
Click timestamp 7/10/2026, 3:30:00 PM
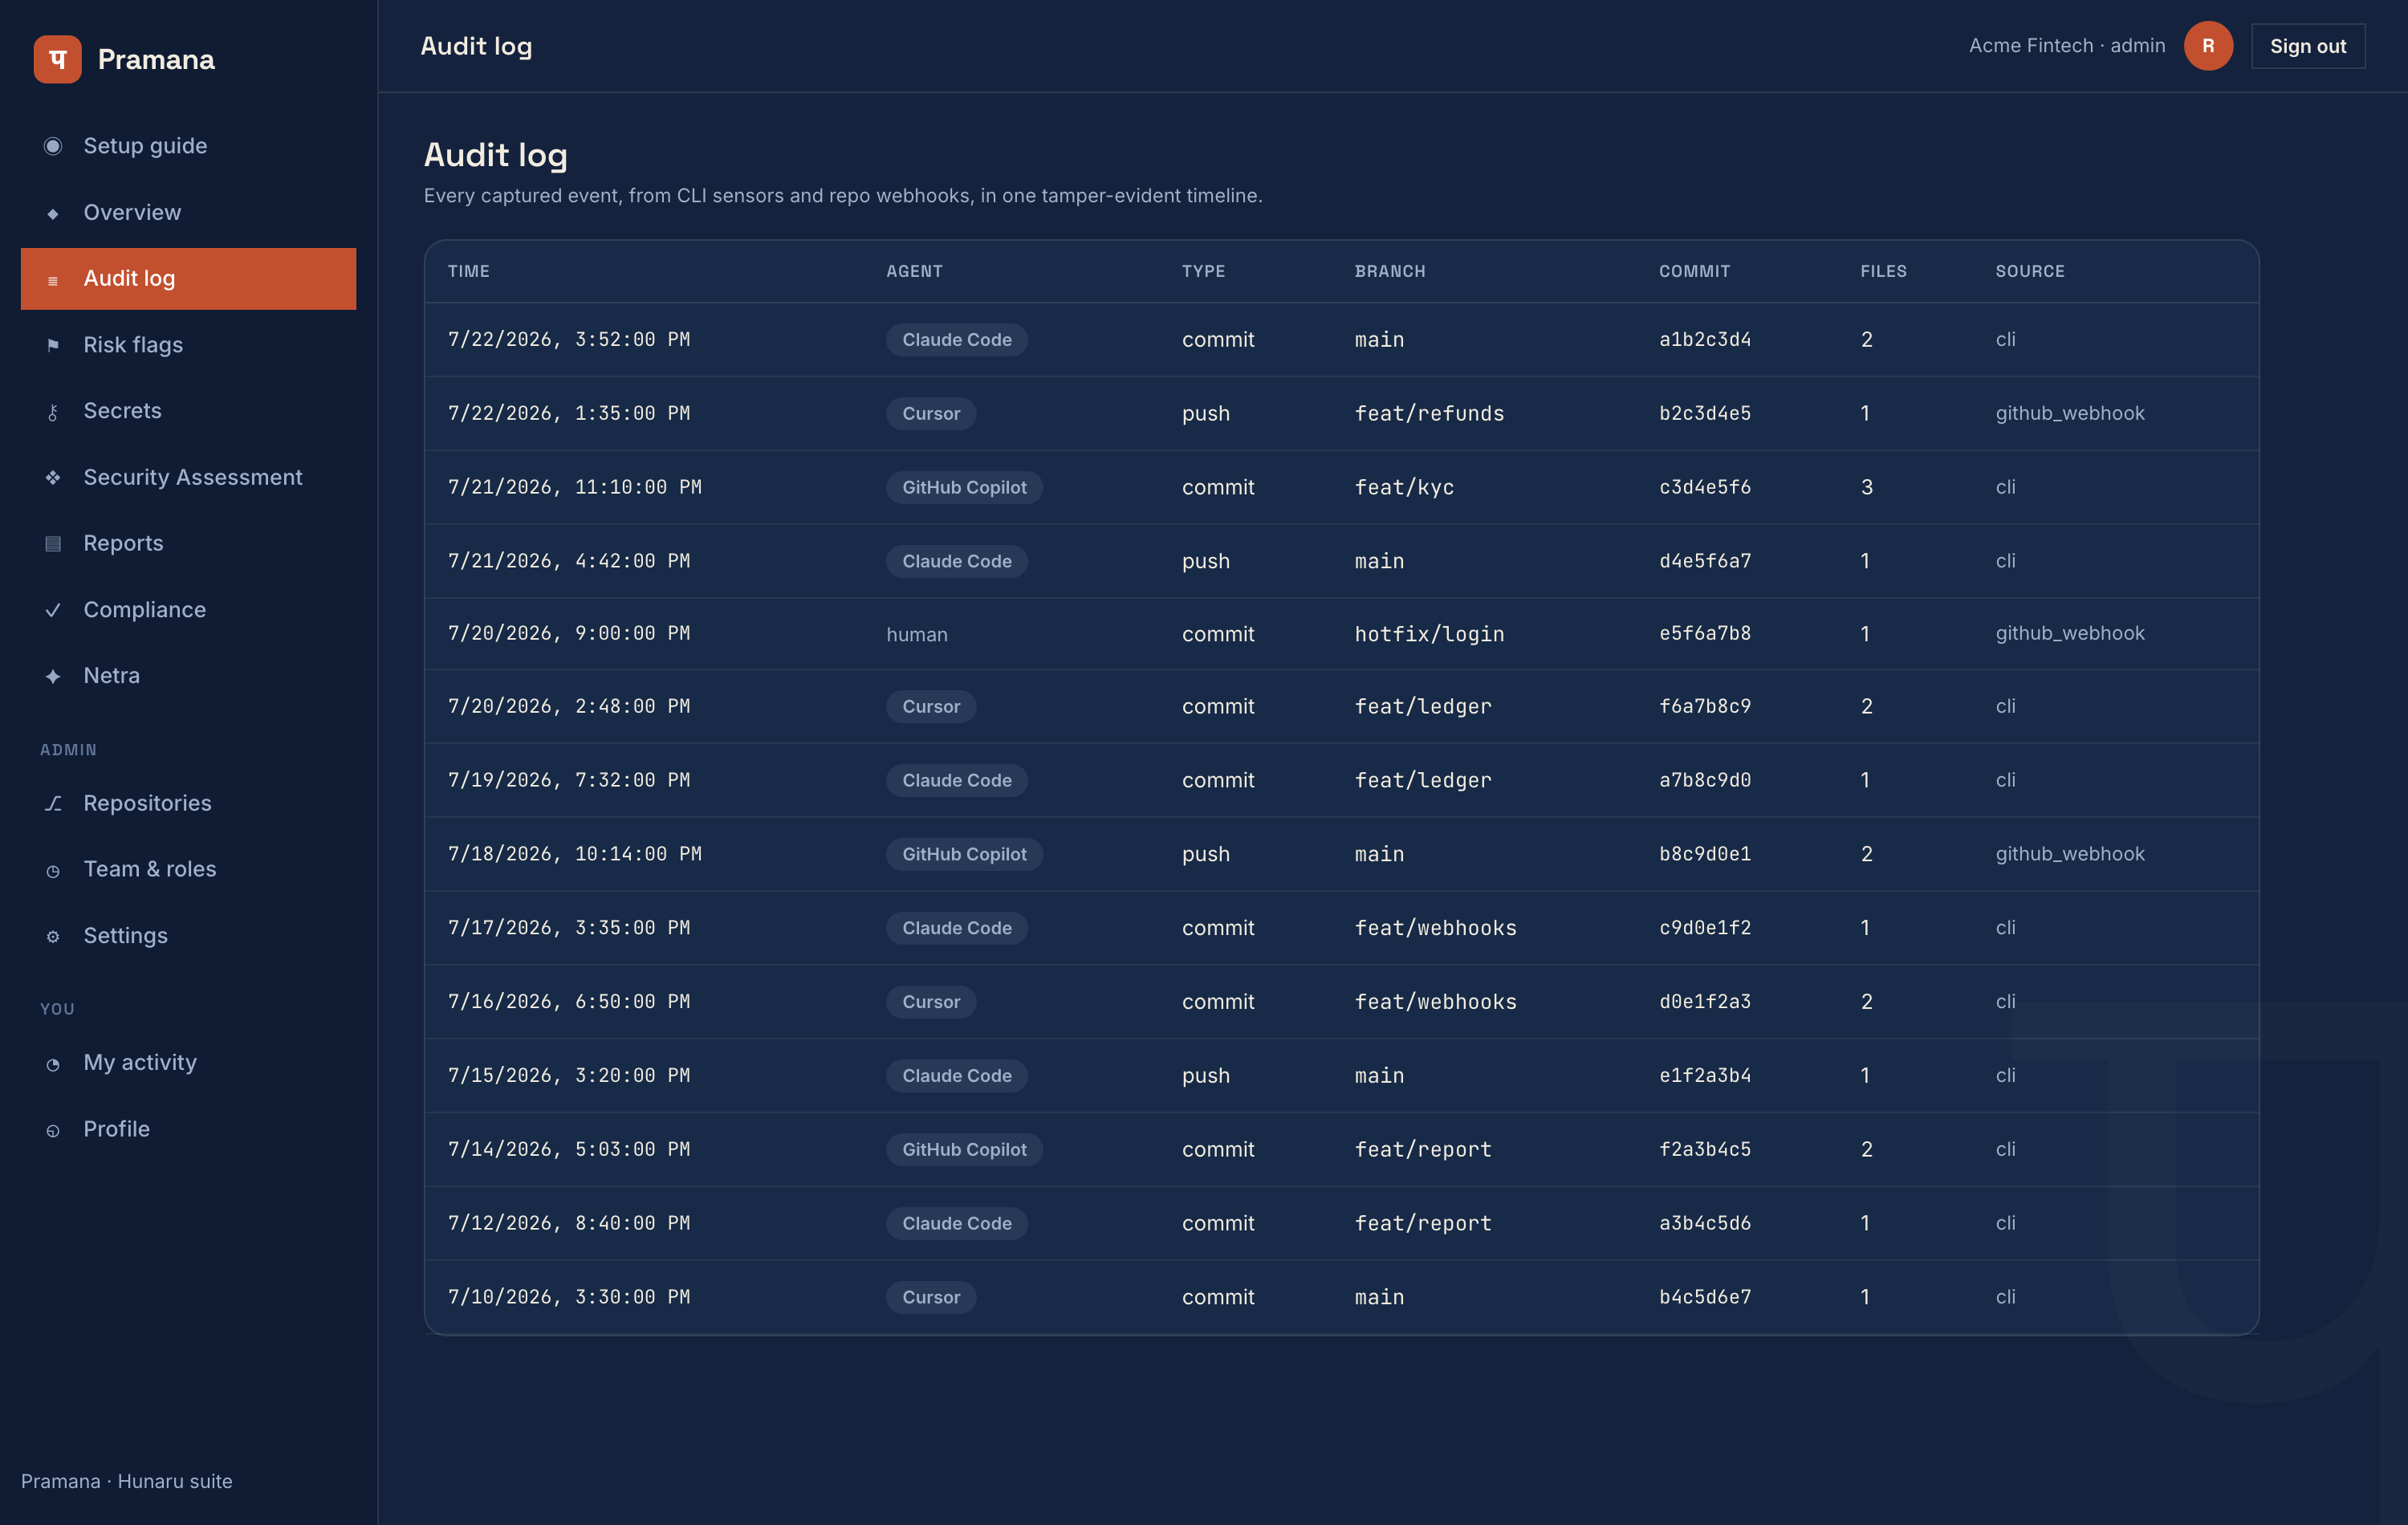[569, 1297]
